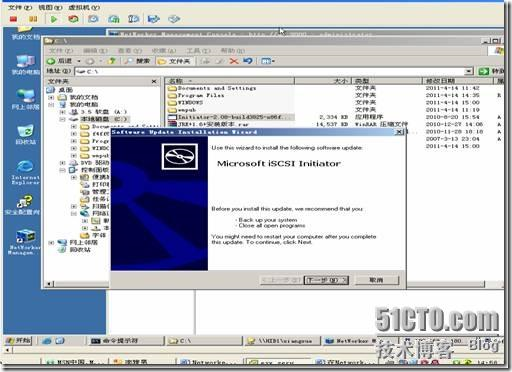512x372 pixels.
Task: Open the Back button history dropdown arrow
Action: (x=79, y=61)
